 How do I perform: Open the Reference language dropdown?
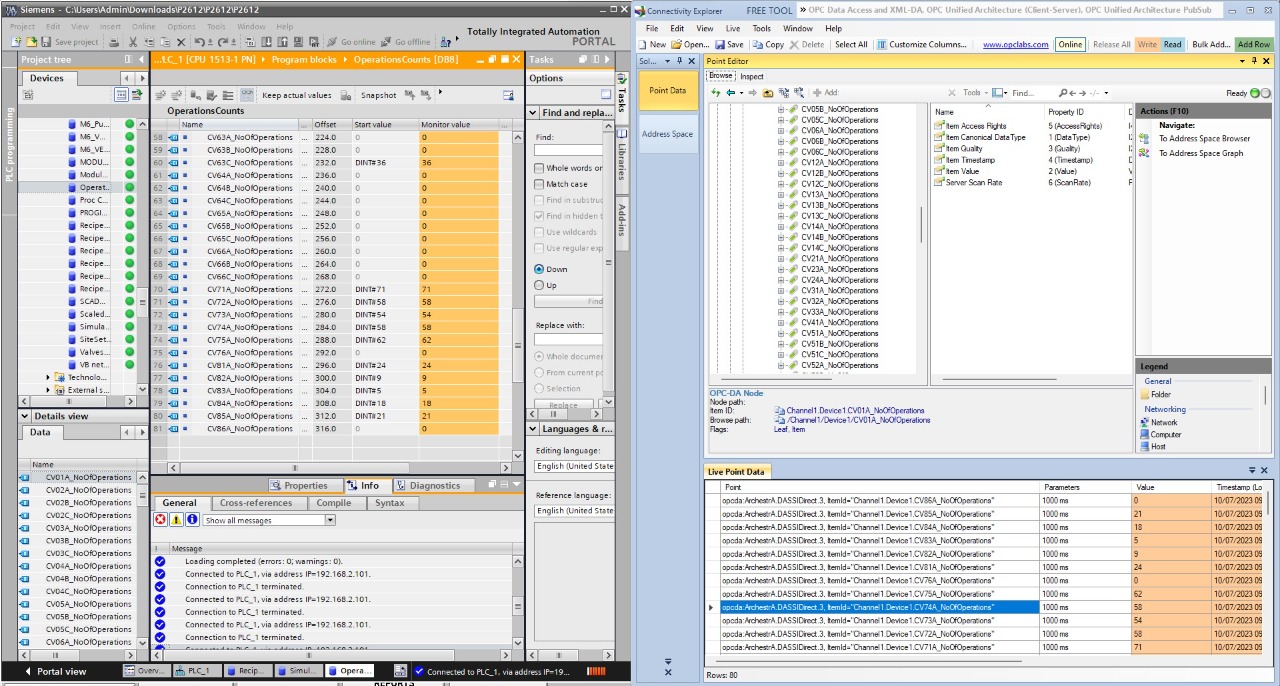[574, 510]
